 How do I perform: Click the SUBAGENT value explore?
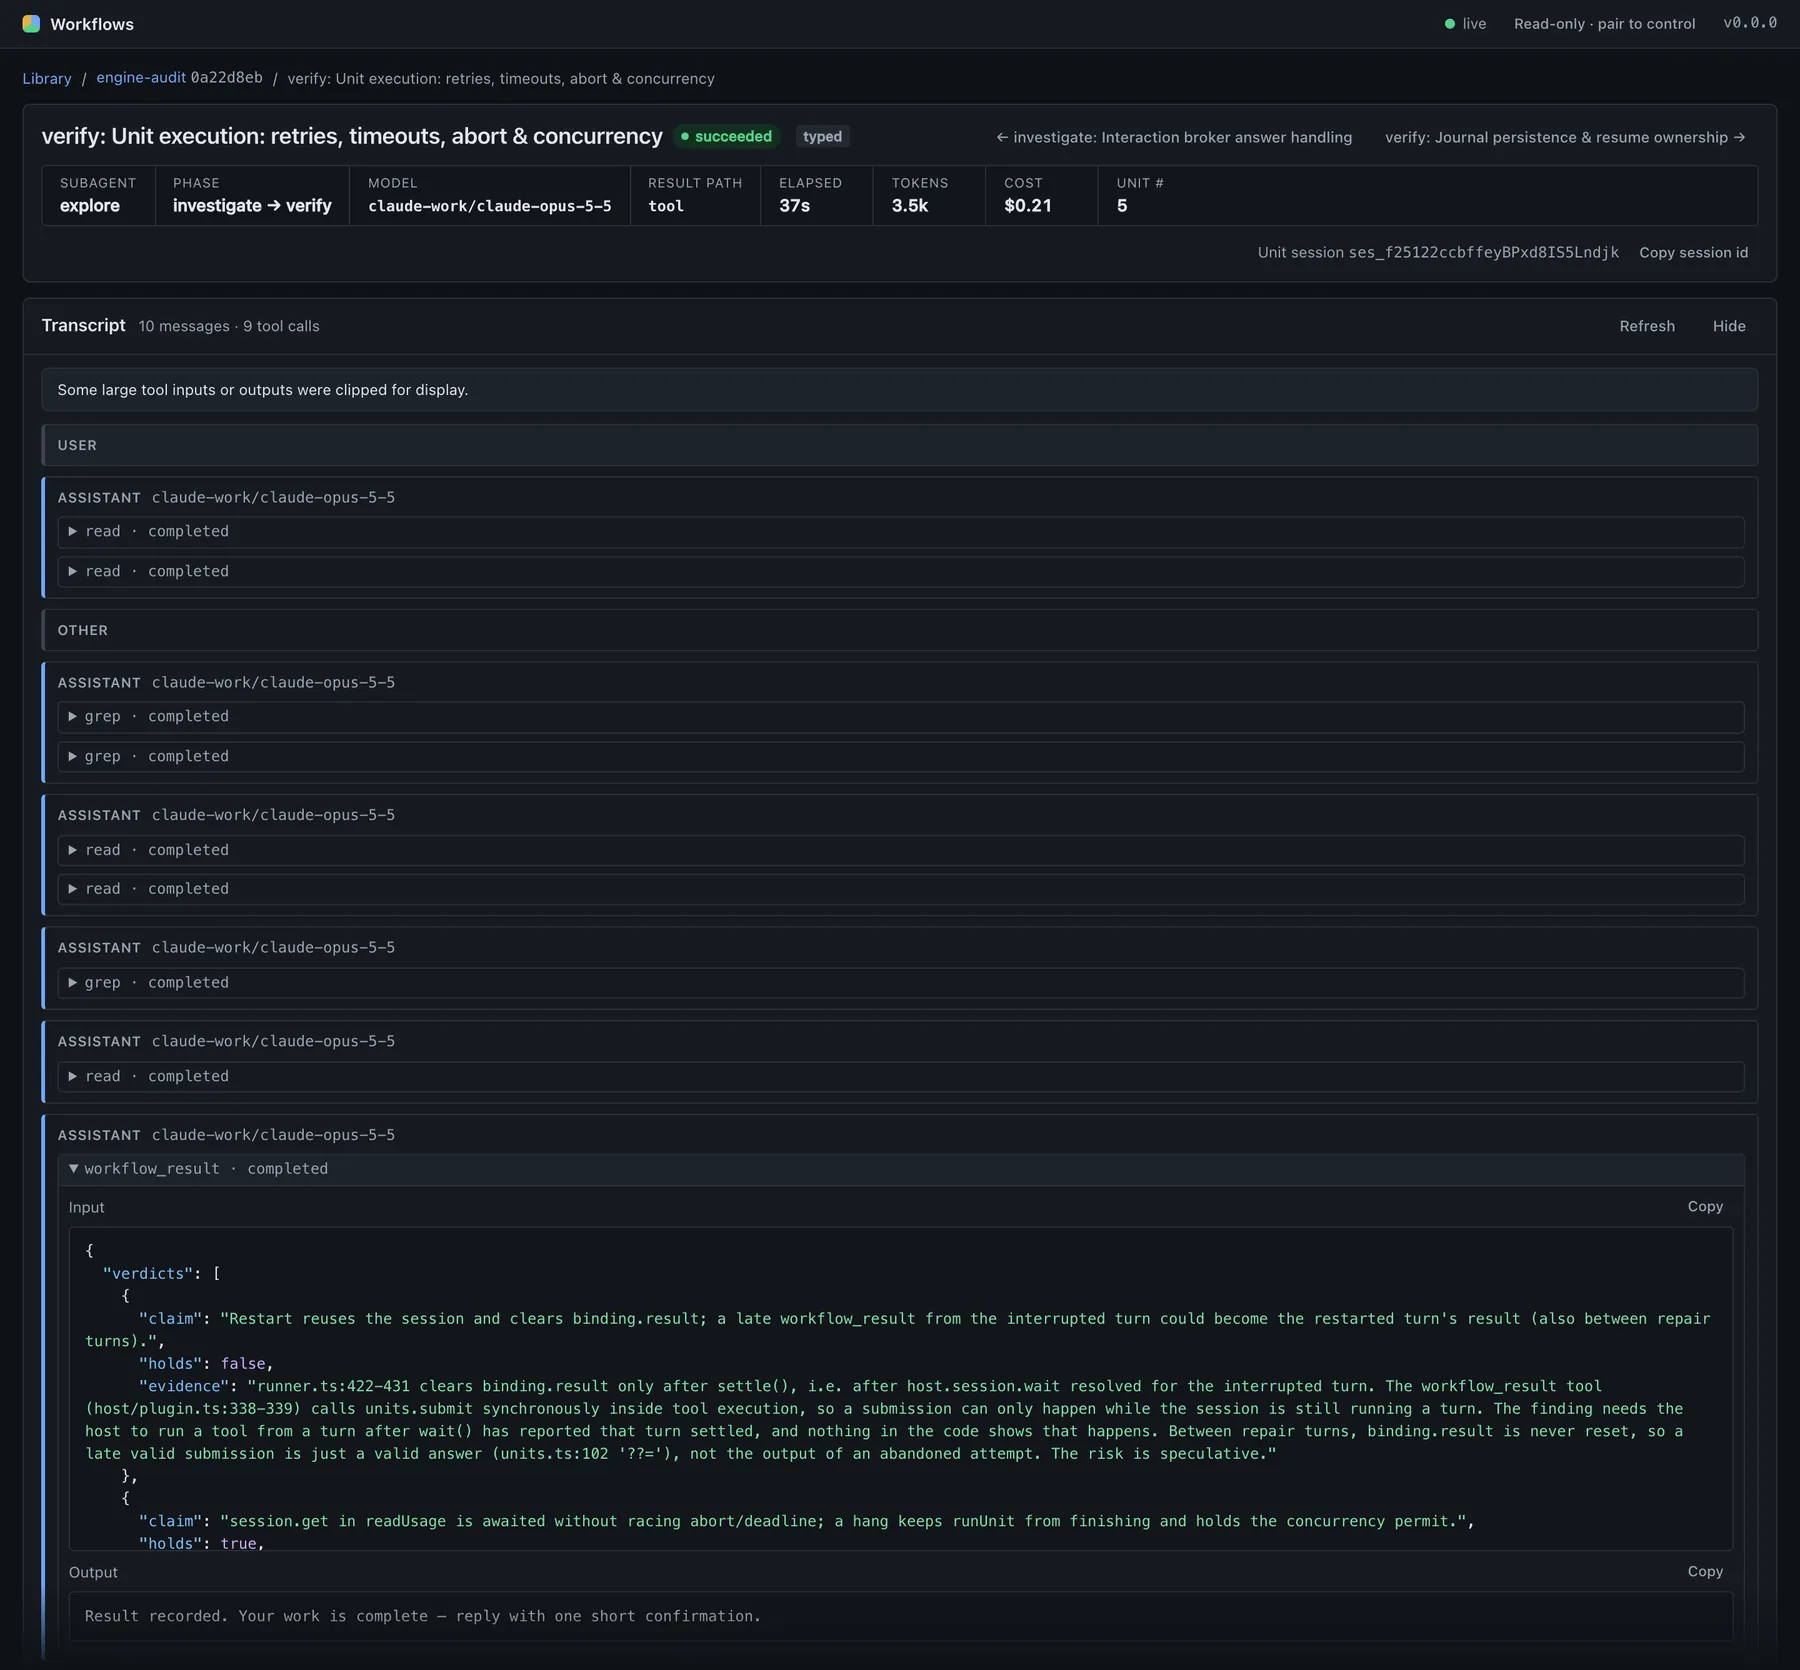point(89,206)
